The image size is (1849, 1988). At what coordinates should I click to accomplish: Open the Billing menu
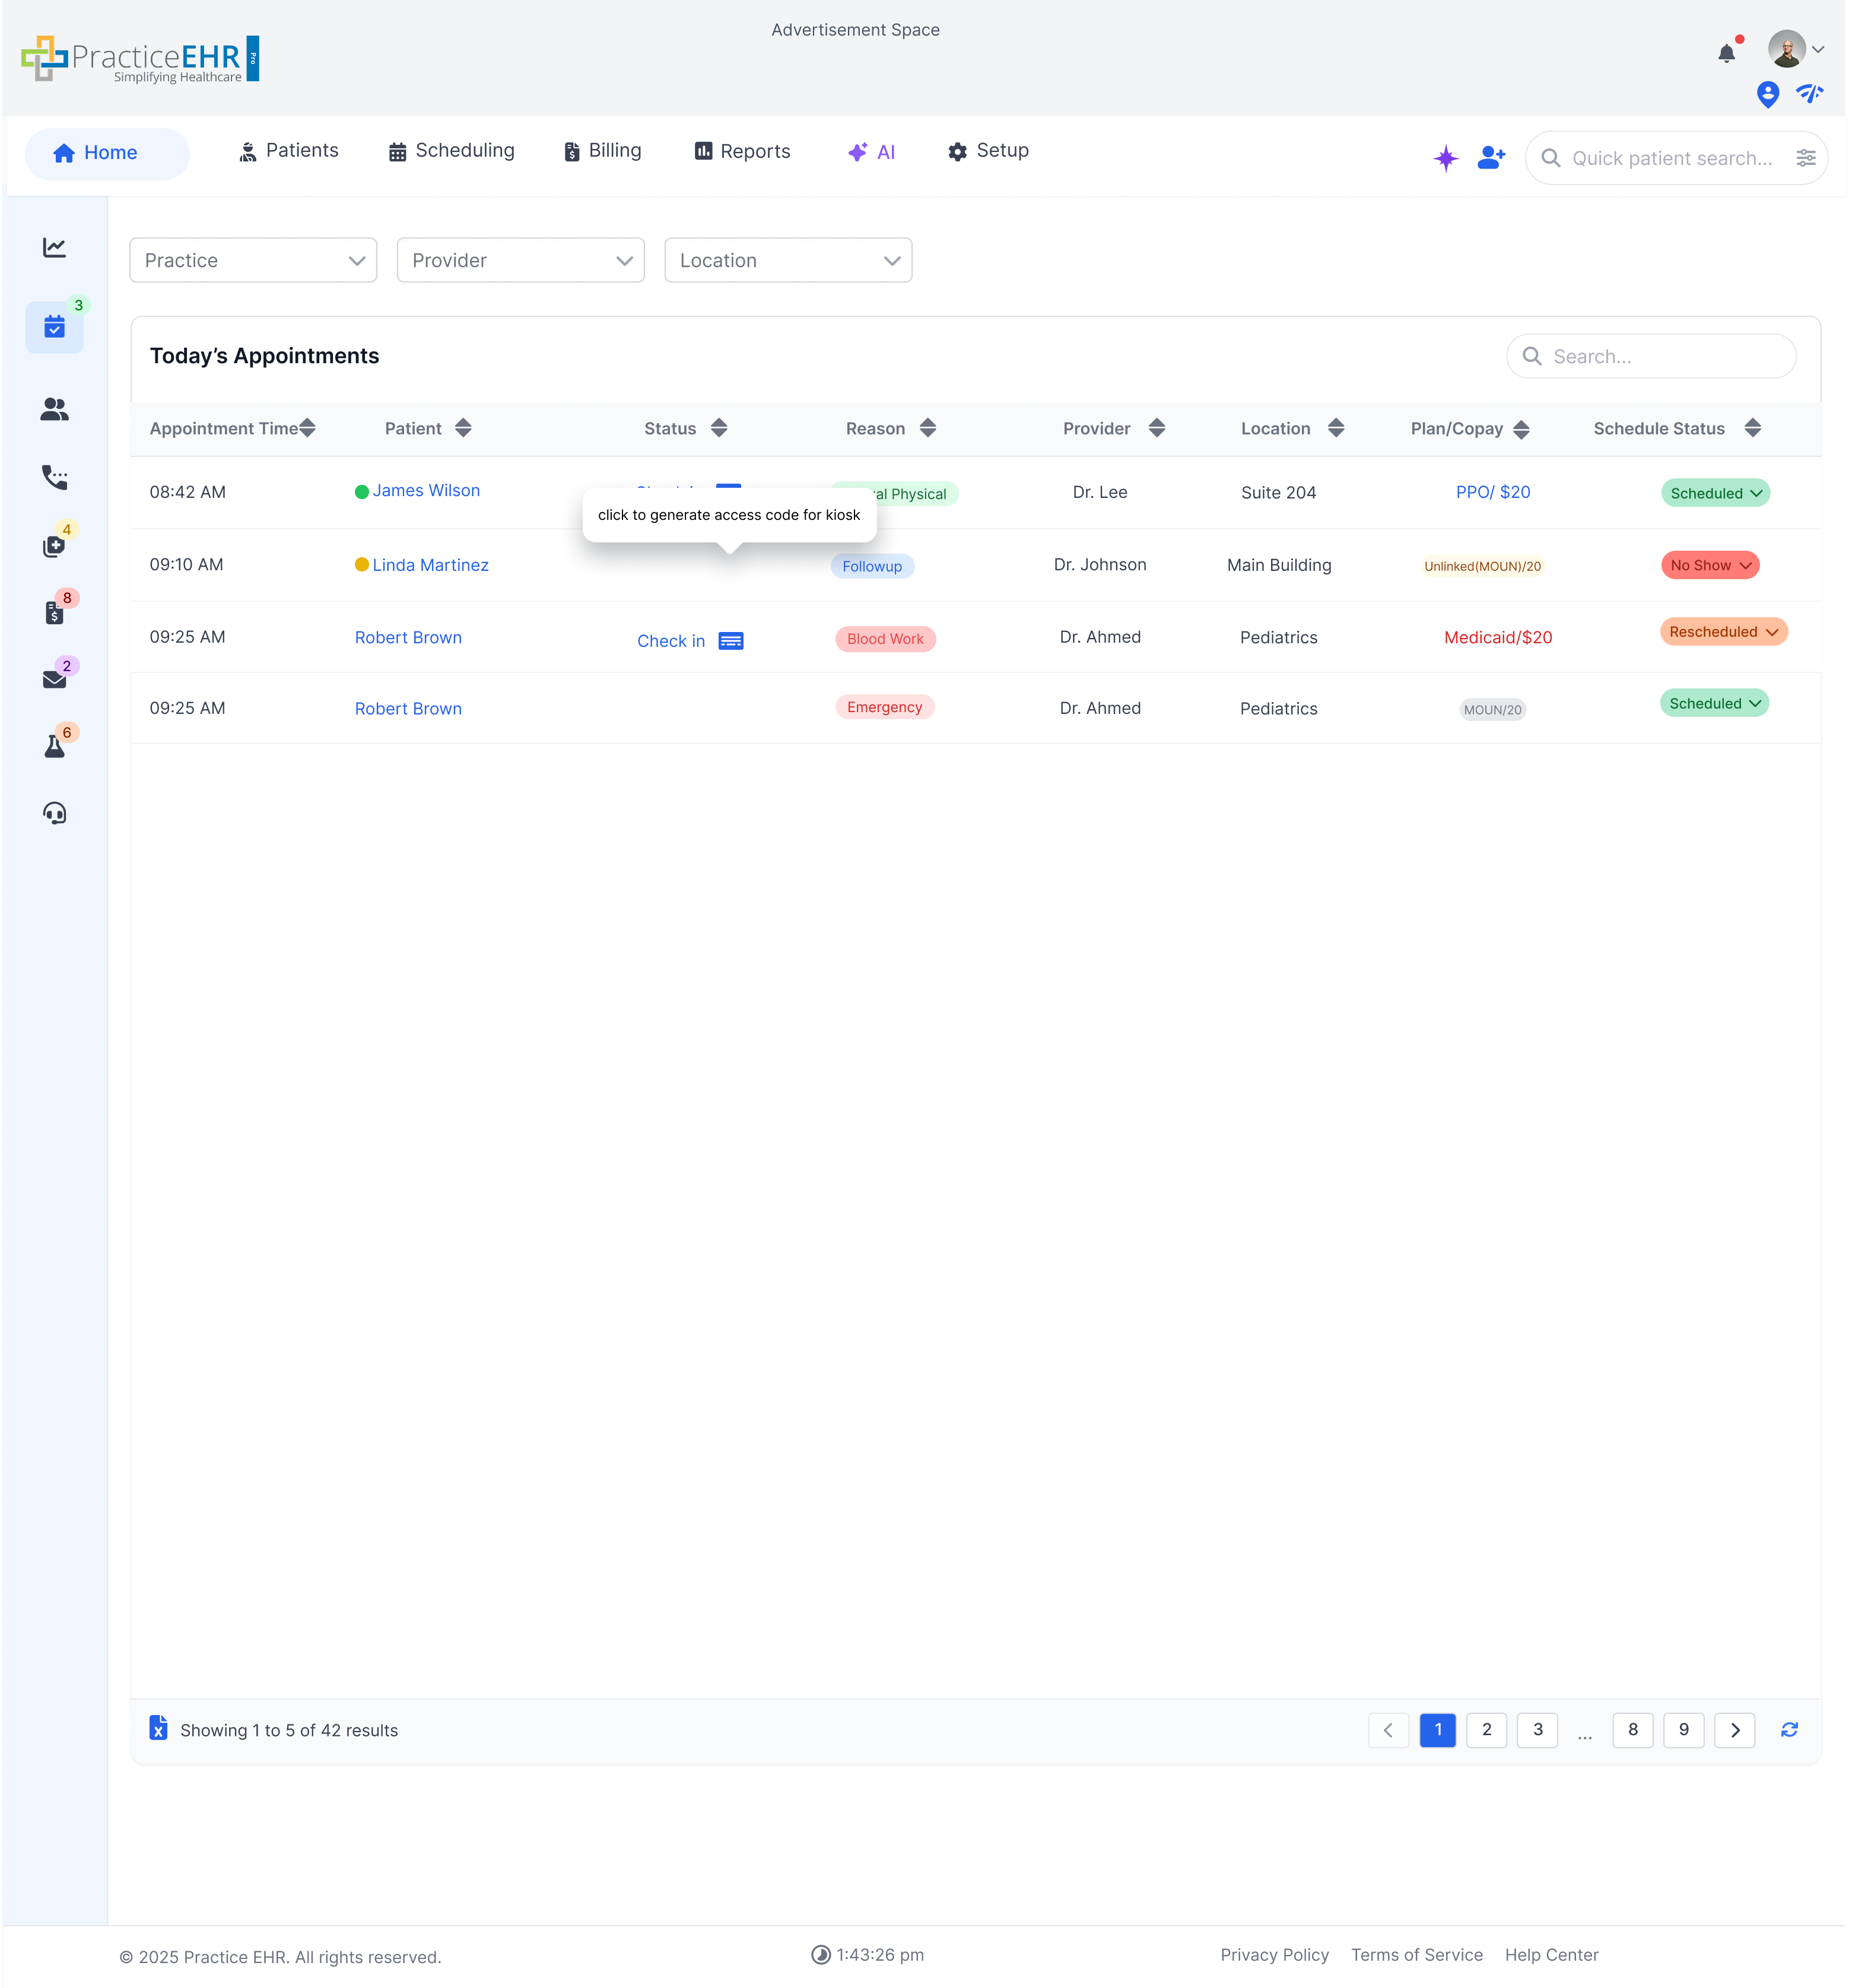(x=602, y=150)
